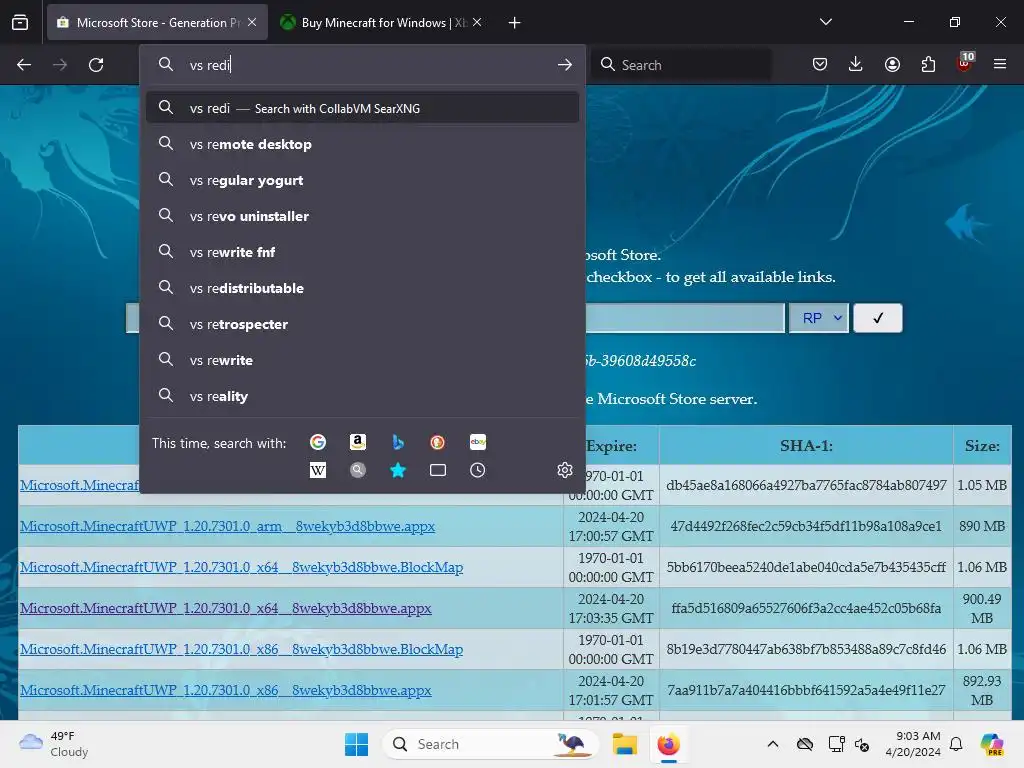This screenshot has width=1024, height=768.
Task: Search this time with Google
Action: pyautogui.click(x=317, y=442)
